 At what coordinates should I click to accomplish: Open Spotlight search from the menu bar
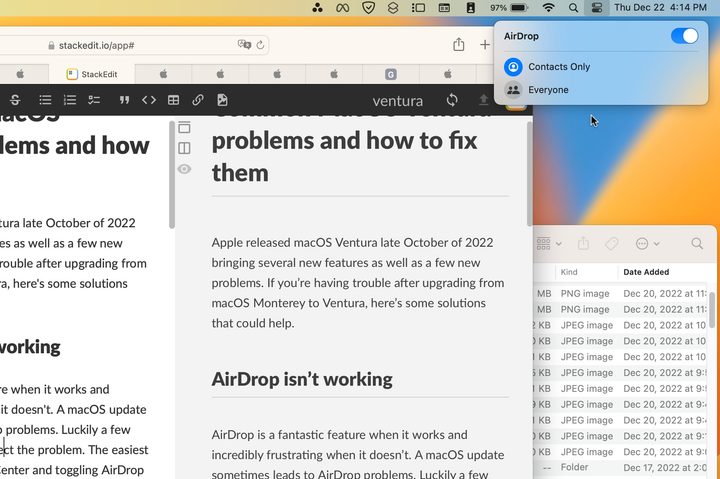[573, 8]
